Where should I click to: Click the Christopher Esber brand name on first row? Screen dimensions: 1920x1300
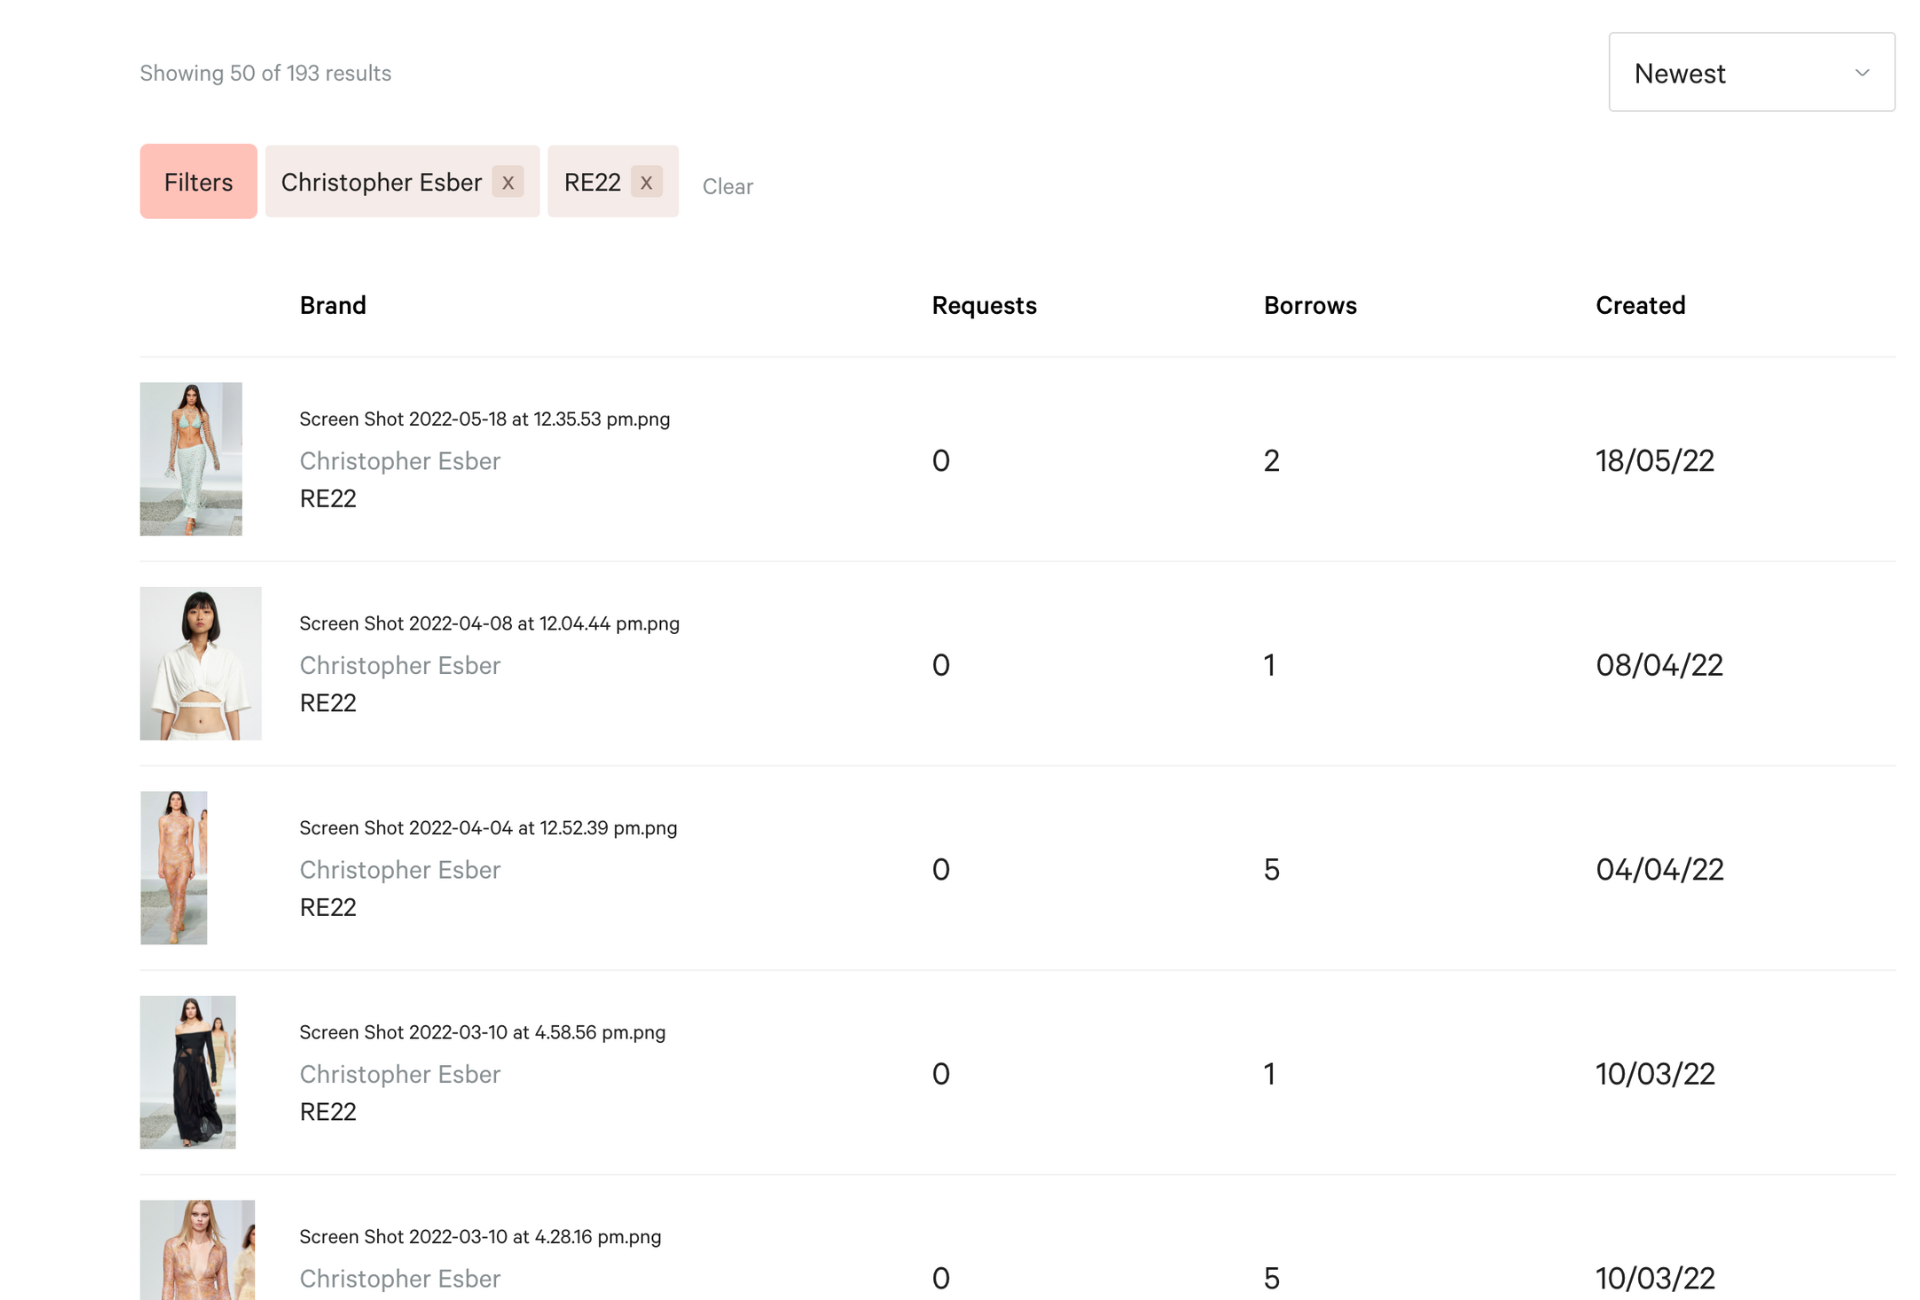pyautogui.click(x=400, y=461)
